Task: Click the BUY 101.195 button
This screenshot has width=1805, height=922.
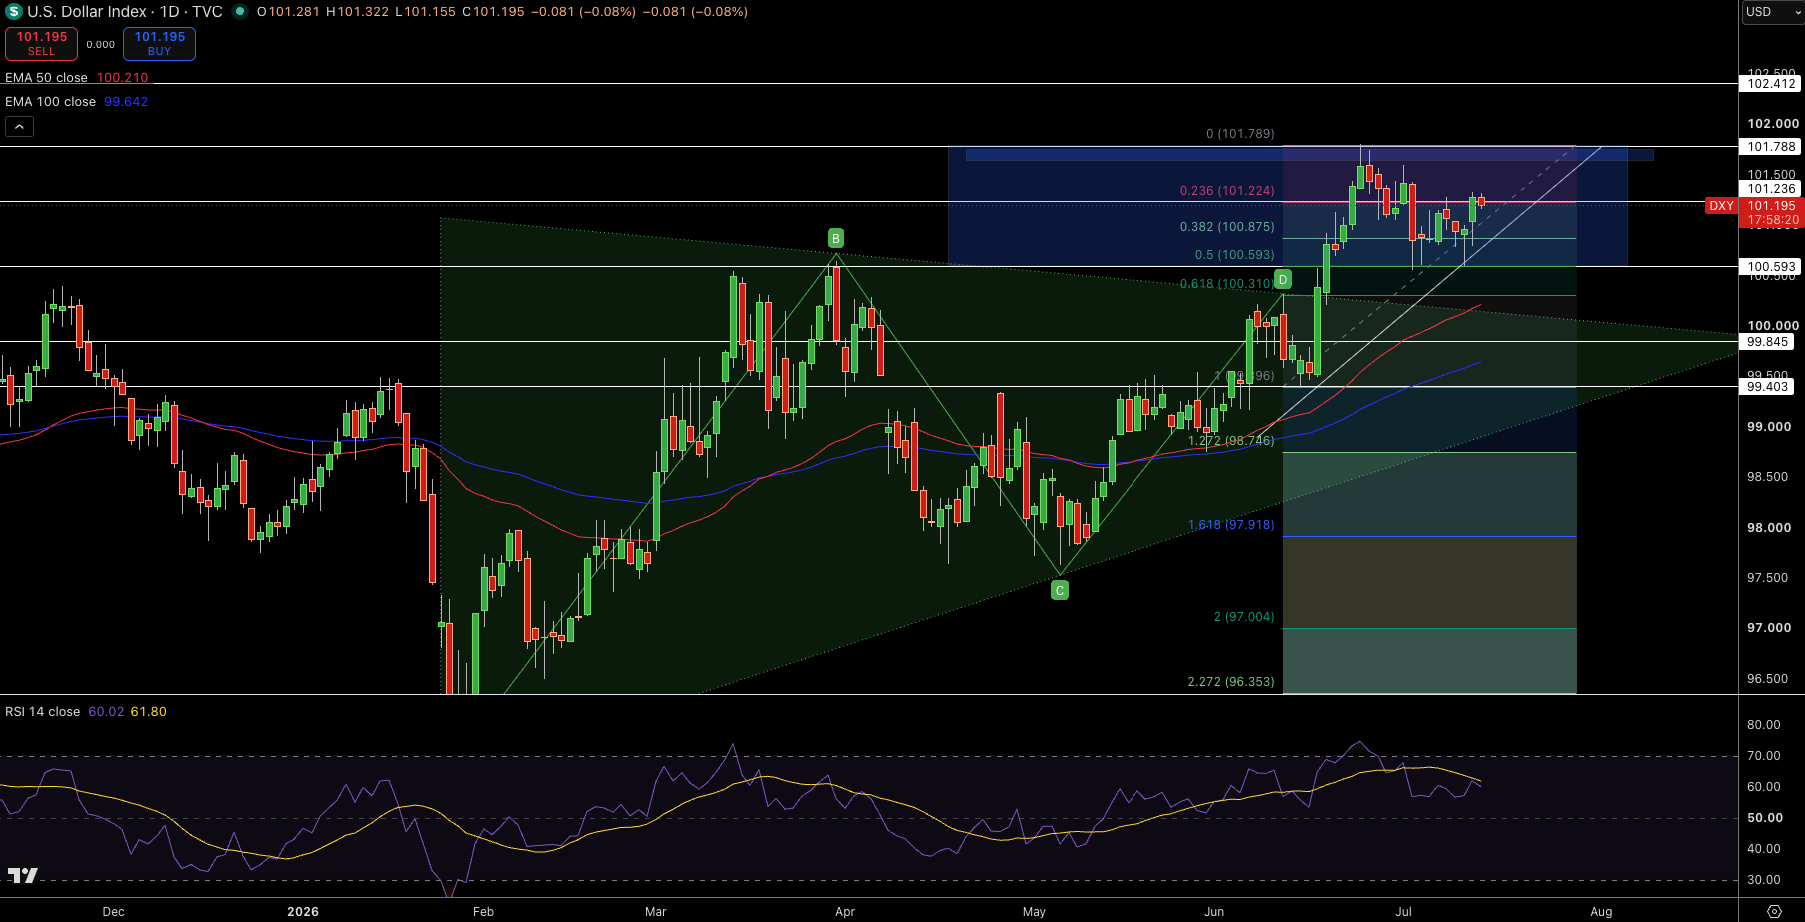Action: (x=159, y=43)
